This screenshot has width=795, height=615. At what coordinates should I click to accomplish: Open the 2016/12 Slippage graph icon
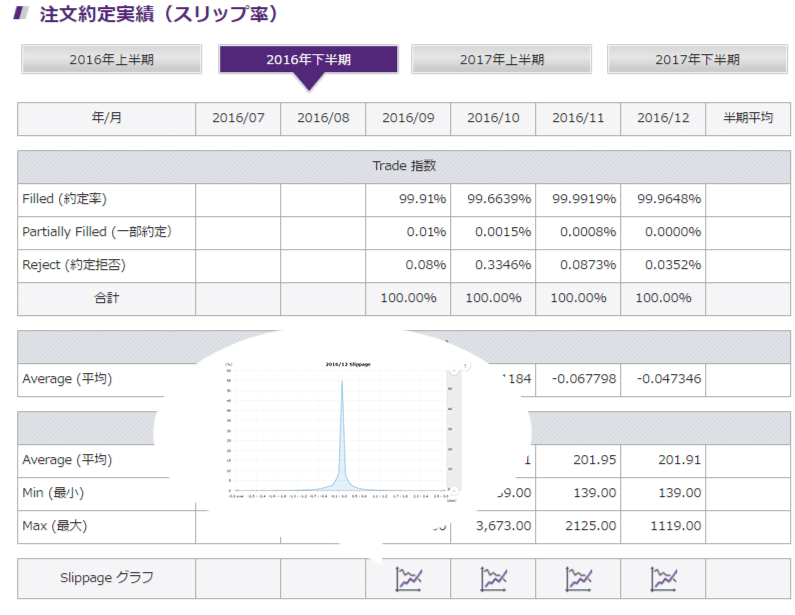tap(663, 579)
